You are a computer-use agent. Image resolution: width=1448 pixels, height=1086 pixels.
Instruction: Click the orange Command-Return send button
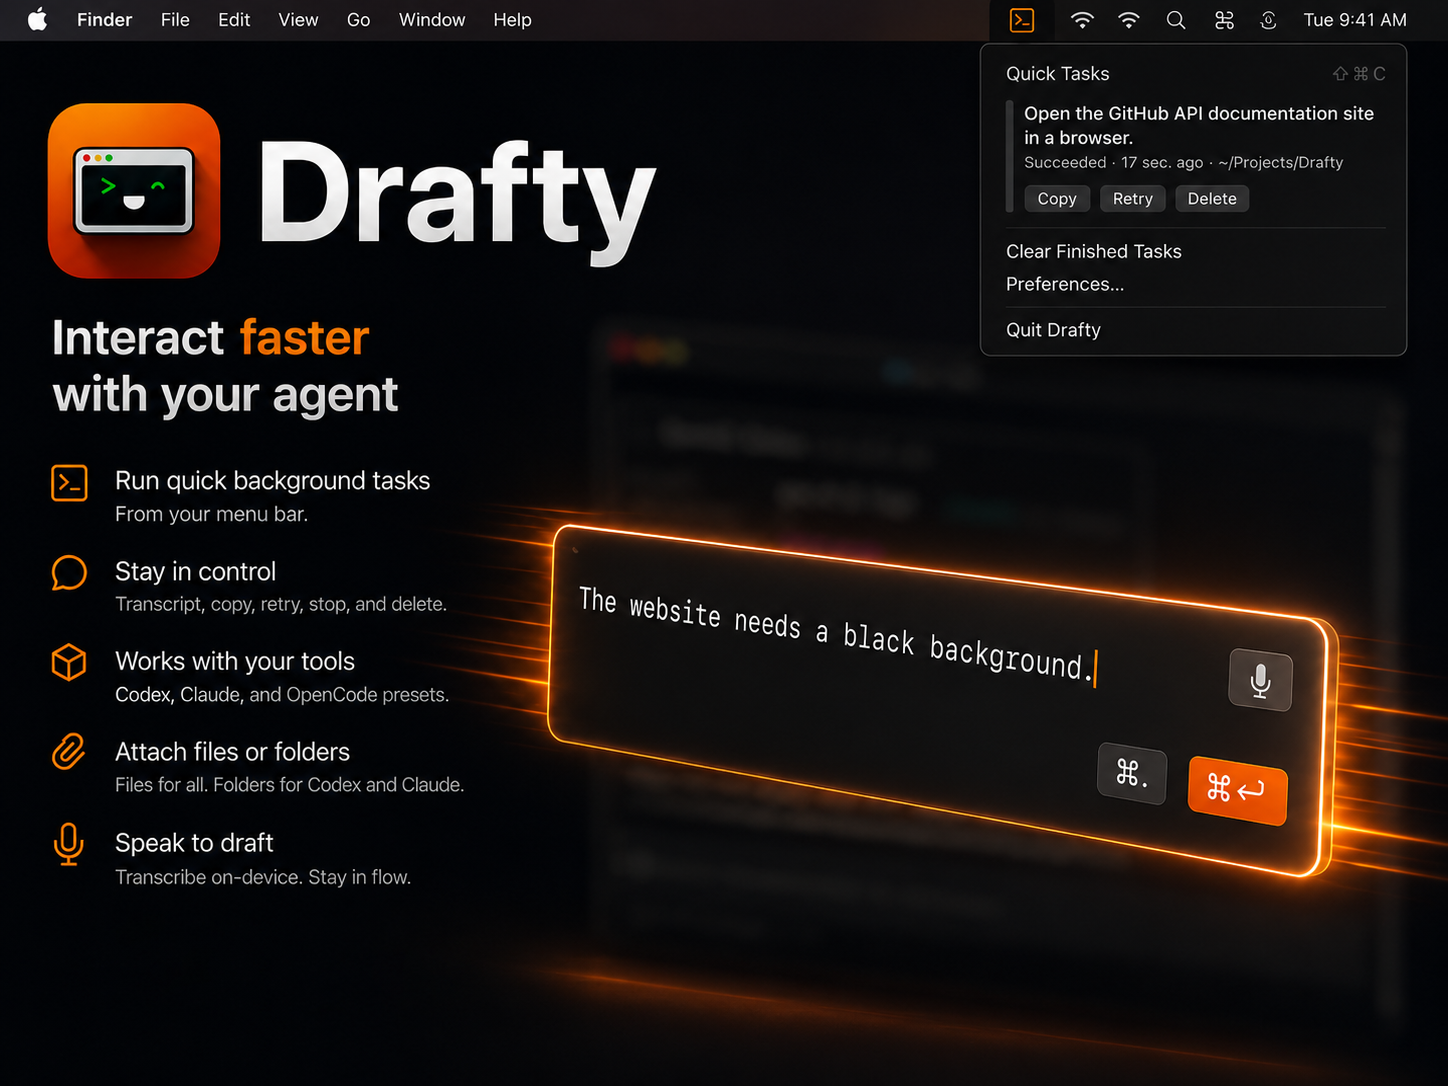1237,790
